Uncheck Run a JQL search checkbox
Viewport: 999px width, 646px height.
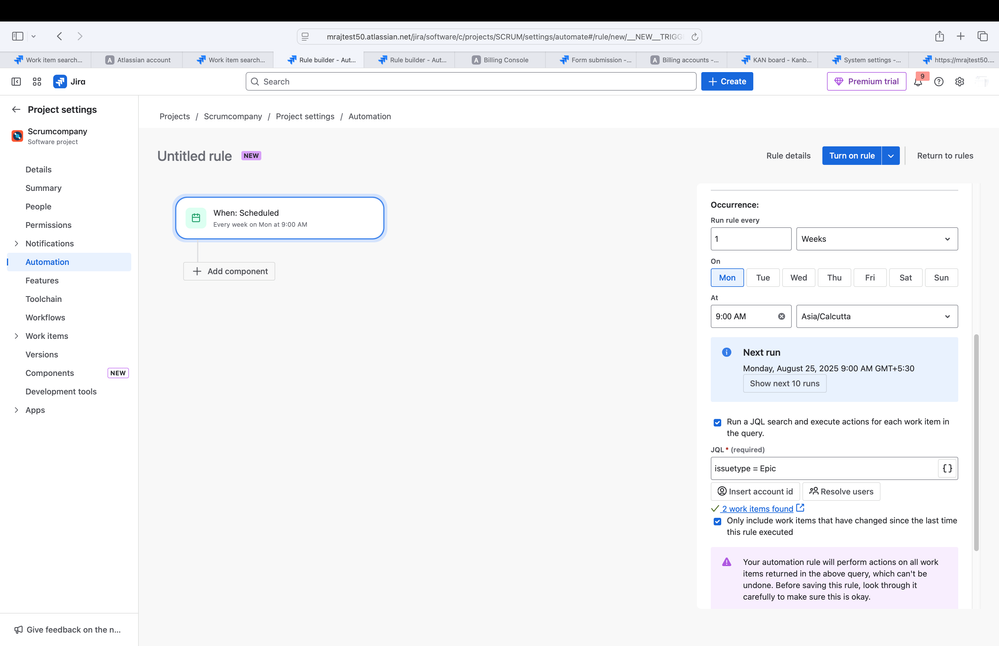717,422
